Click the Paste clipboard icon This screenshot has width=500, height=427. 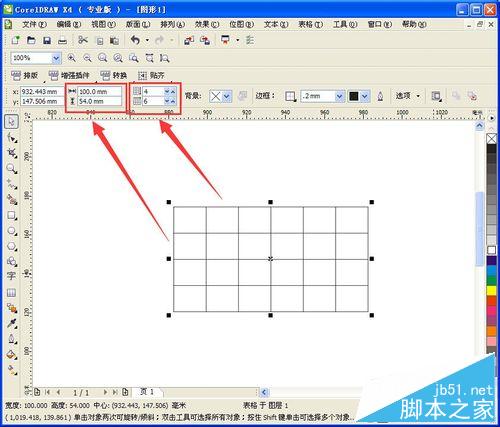click(114, 41)
